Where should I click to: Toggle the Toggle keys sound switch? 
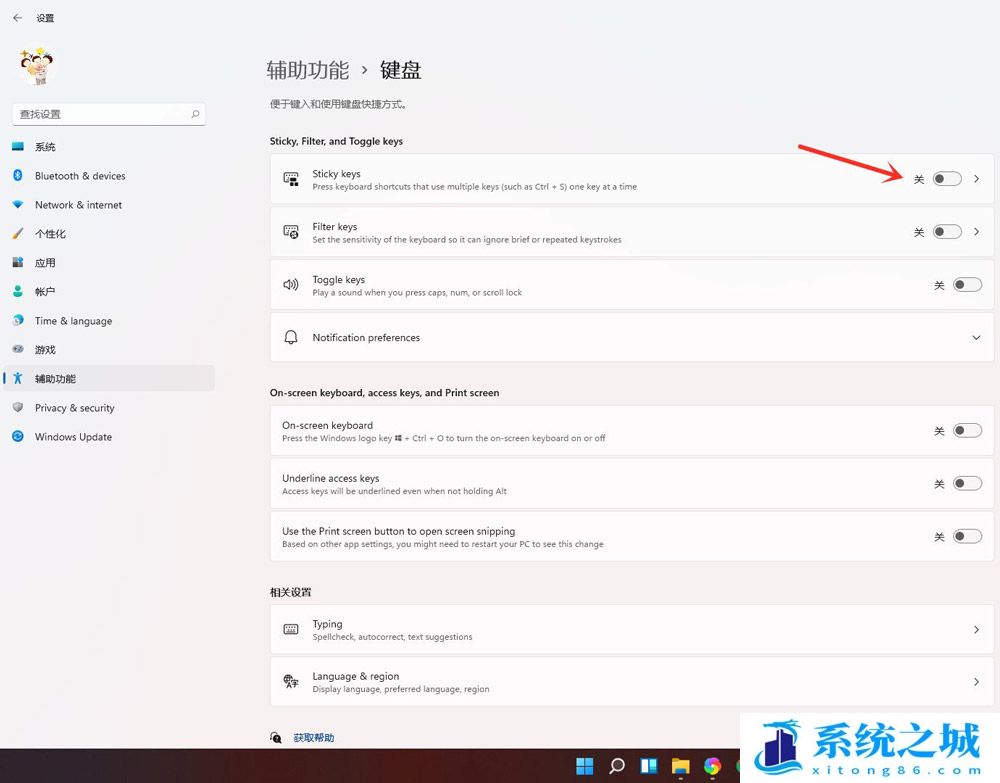tap(966, 285)
